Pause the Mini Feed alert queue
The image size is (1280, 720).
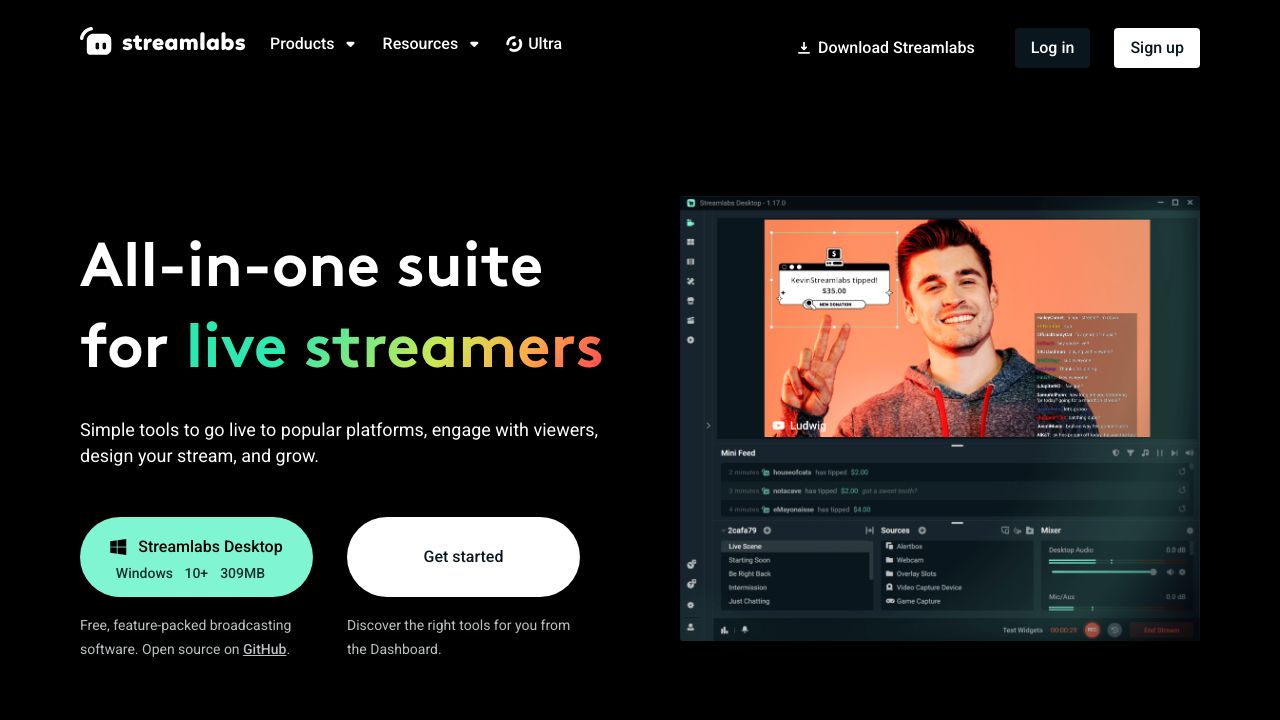click(x=1160, y=453)
